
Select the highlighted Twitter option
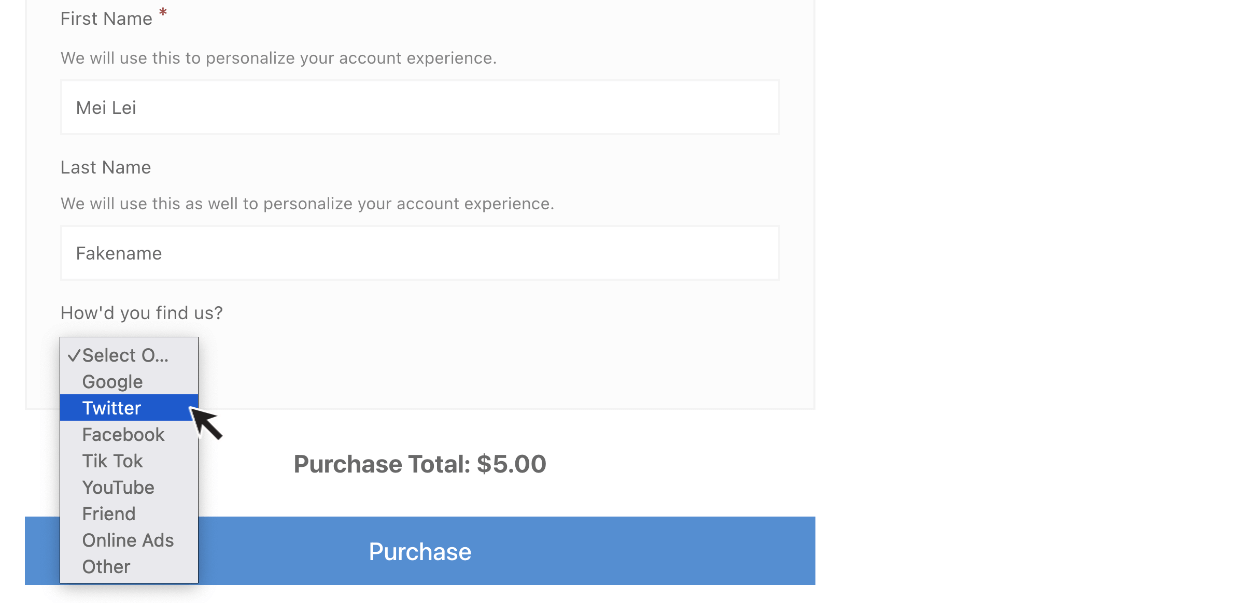click(129, 408)
